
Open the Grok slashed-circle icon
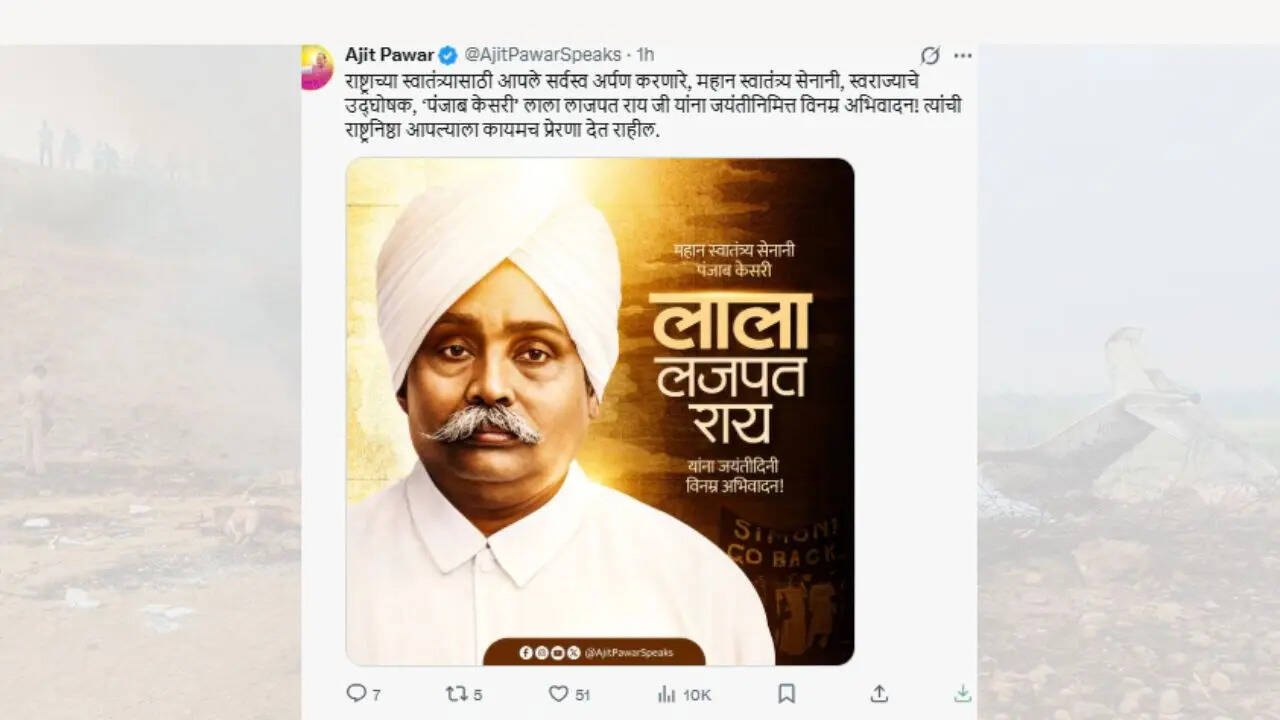930,55
